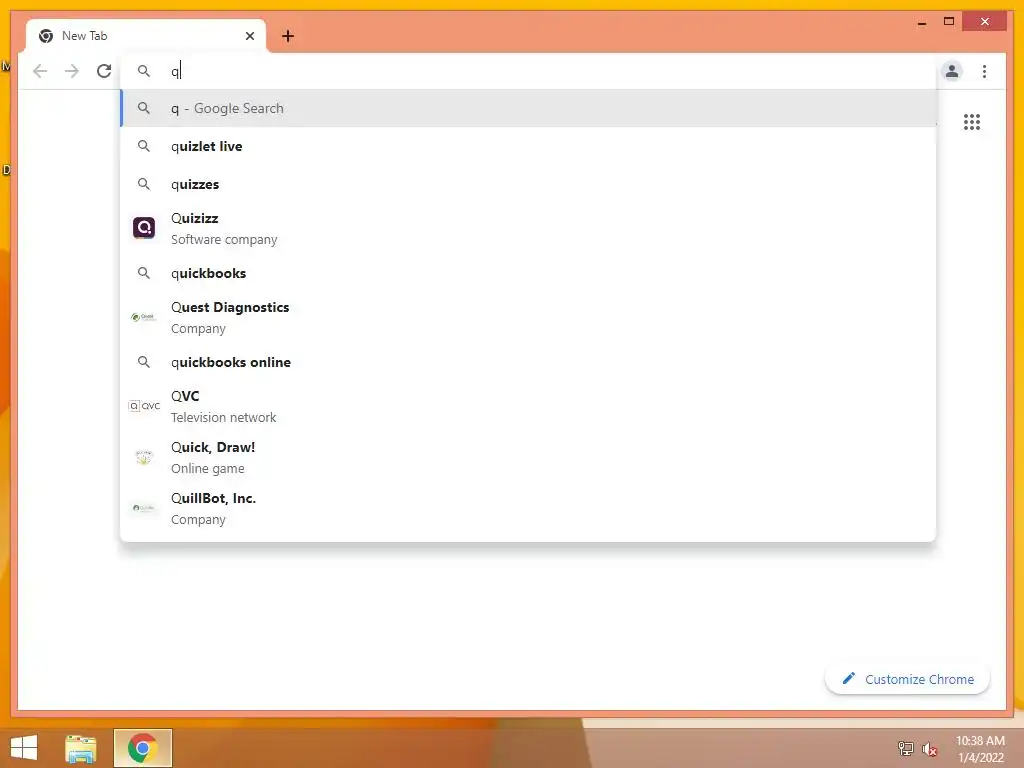Select the 'quizzes' suggestion
The width and height of the screenshot is (1024, 768).
pyautogui.click(x=528, y=184)
